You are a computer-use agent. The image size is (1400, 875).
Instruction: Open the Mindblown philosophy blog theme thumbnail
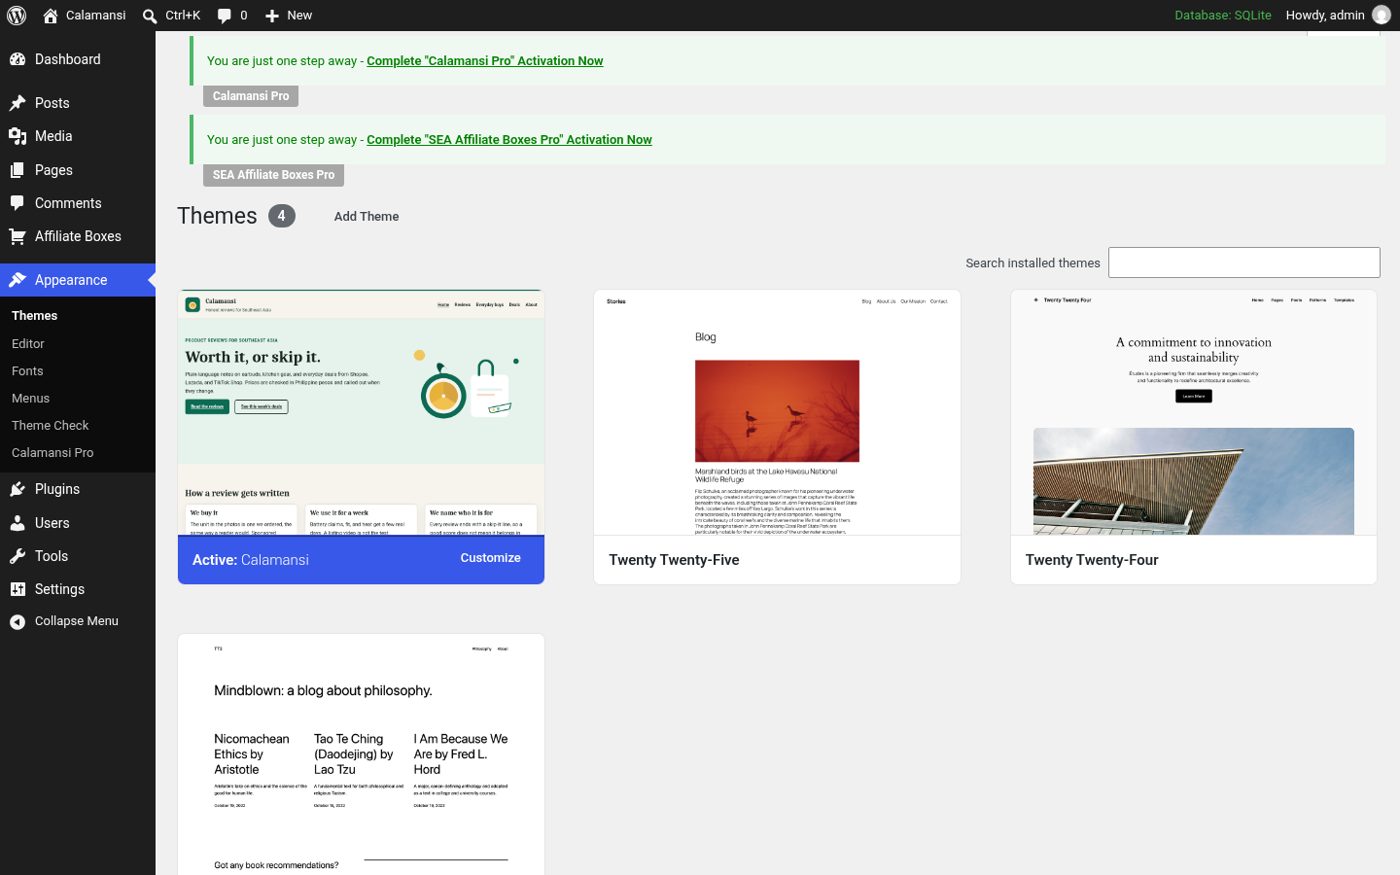point(361,754)
